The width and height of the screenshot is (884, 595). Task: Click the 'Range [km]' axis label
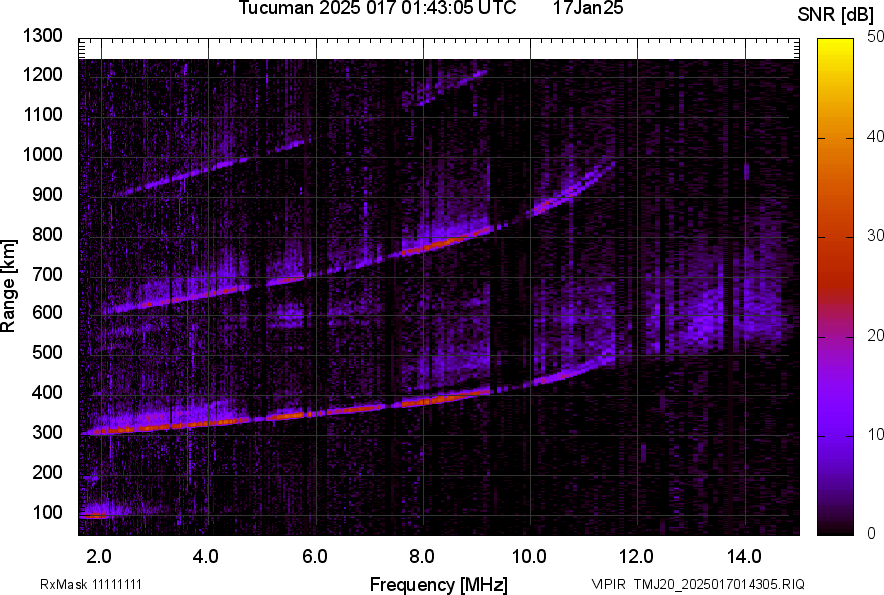click(8, 286)
